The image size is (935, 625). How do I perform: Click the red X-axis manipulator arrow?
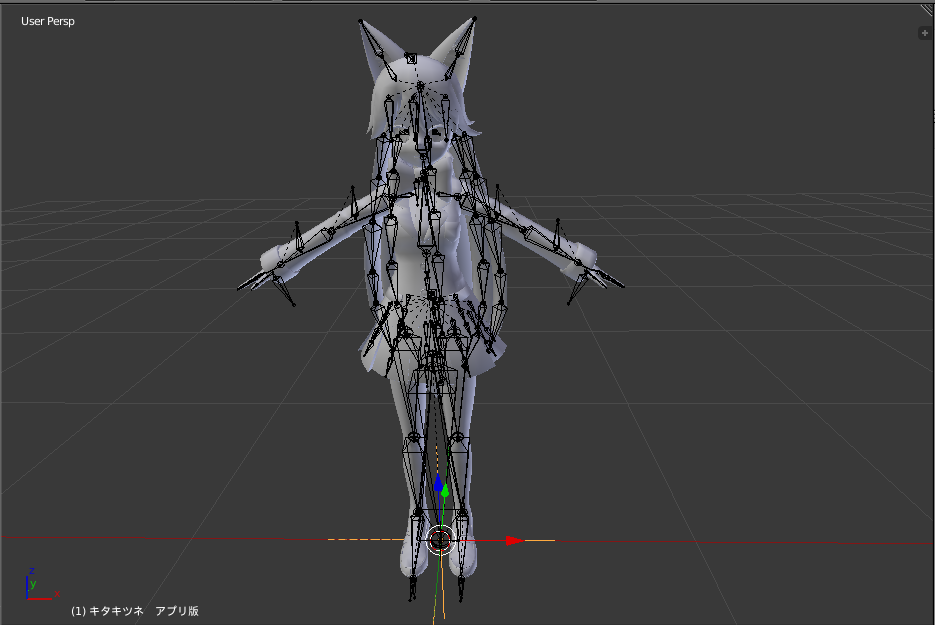click(x=515, y=541)
